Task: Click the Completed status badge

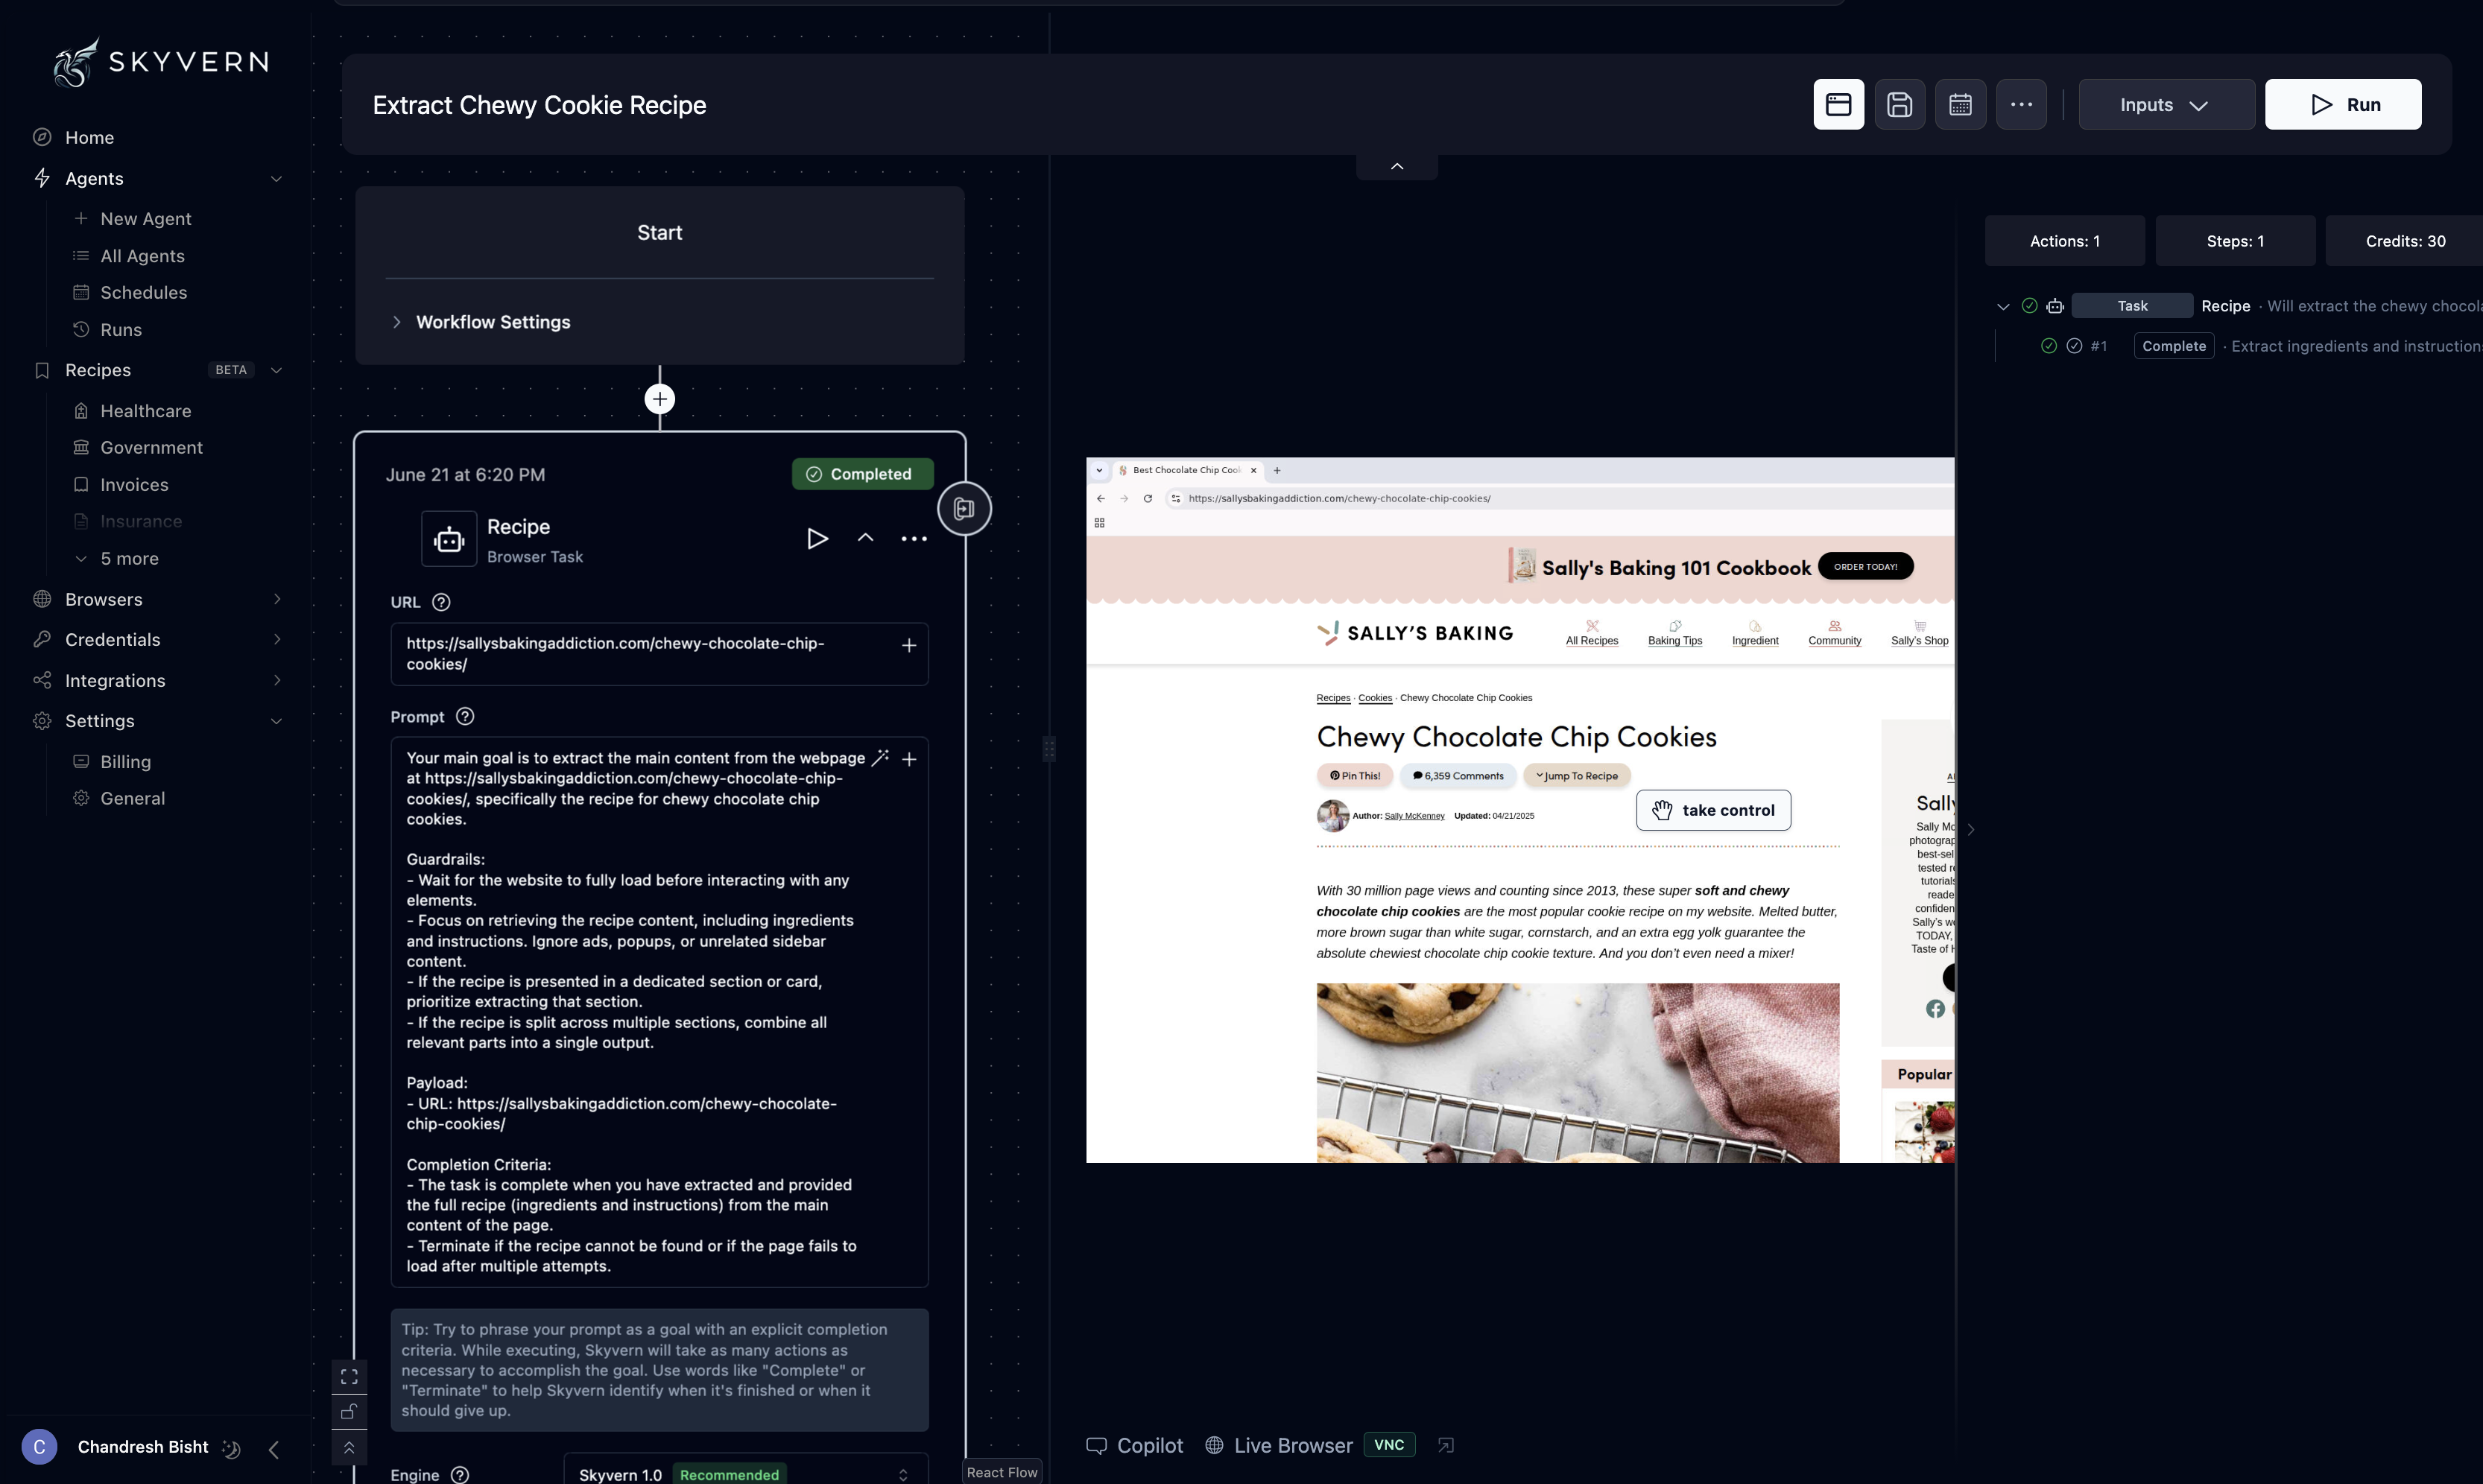Action: pos(862,474)
